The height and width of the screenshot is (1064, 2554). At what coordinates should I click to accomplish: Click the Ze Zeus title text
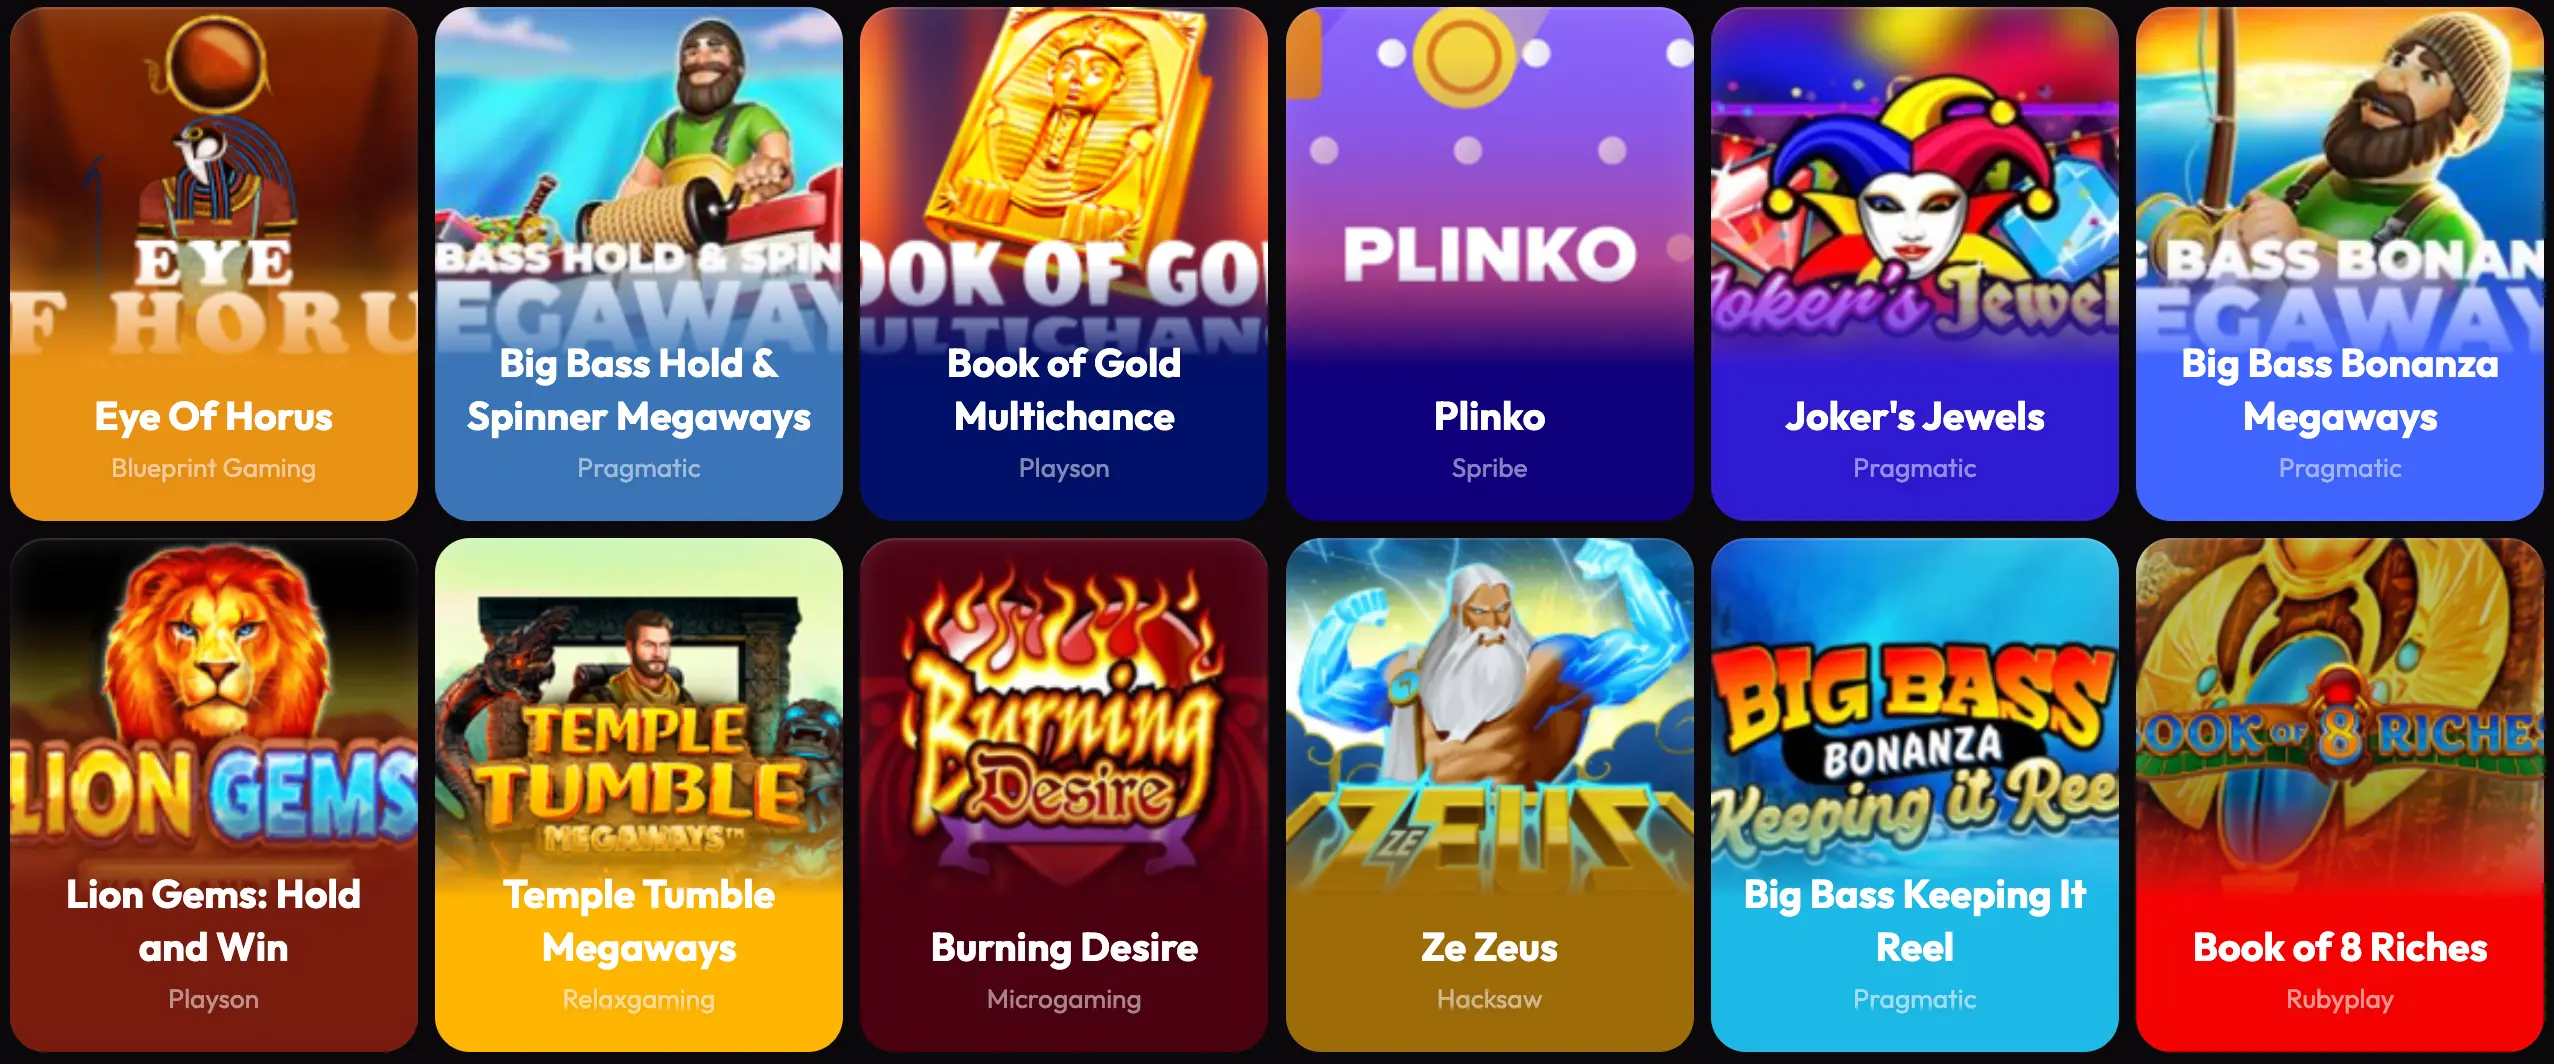tap(1489, 947)
